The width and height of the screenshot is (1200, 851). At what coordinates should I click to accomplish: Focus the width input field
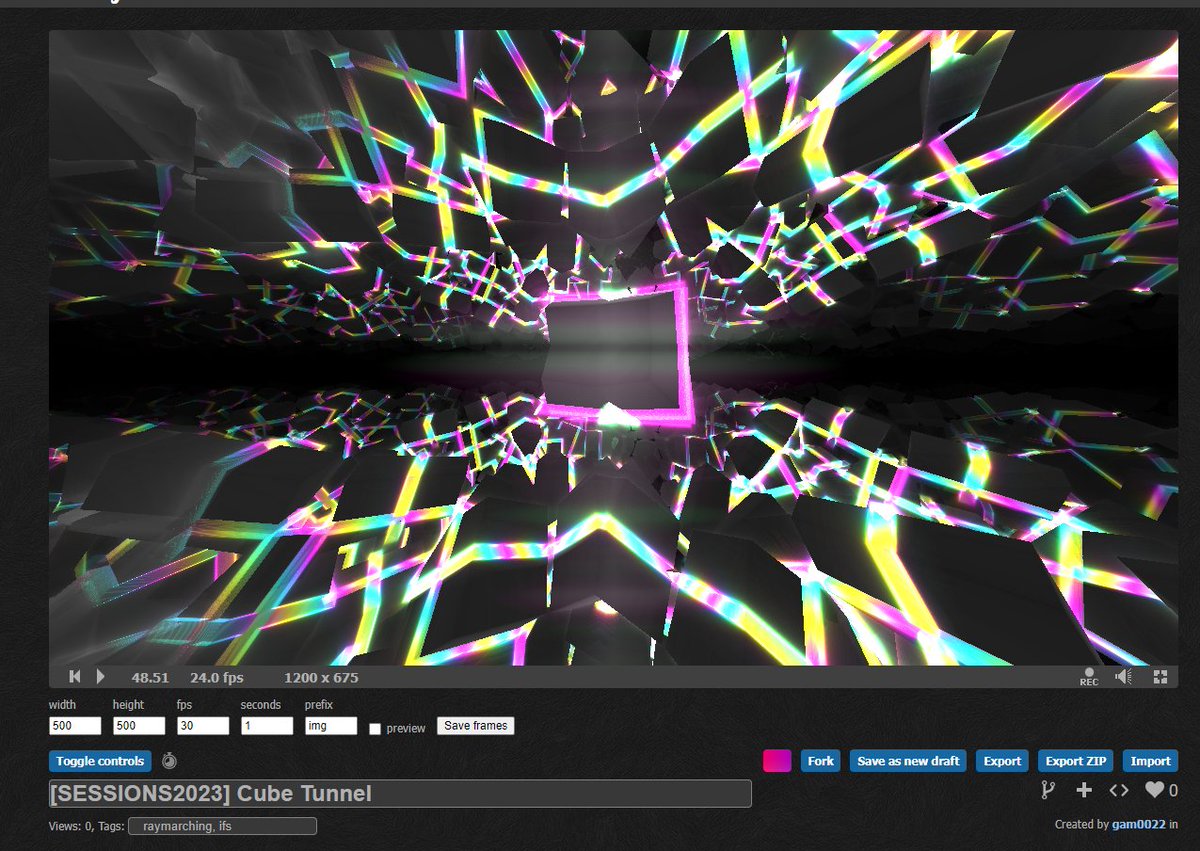75,726
